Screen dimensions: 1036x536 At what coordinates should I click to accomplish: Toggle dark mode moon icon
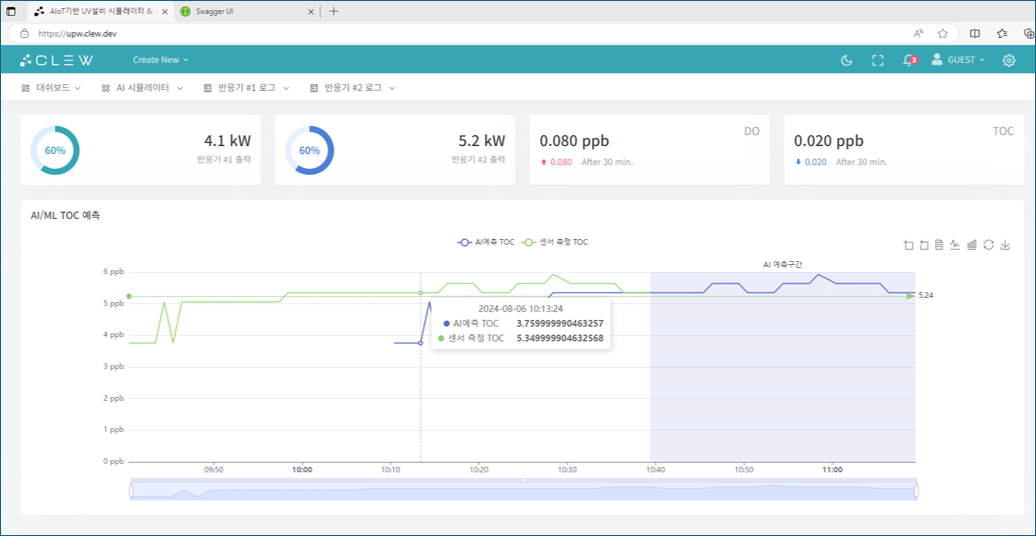tap(846, 60)
